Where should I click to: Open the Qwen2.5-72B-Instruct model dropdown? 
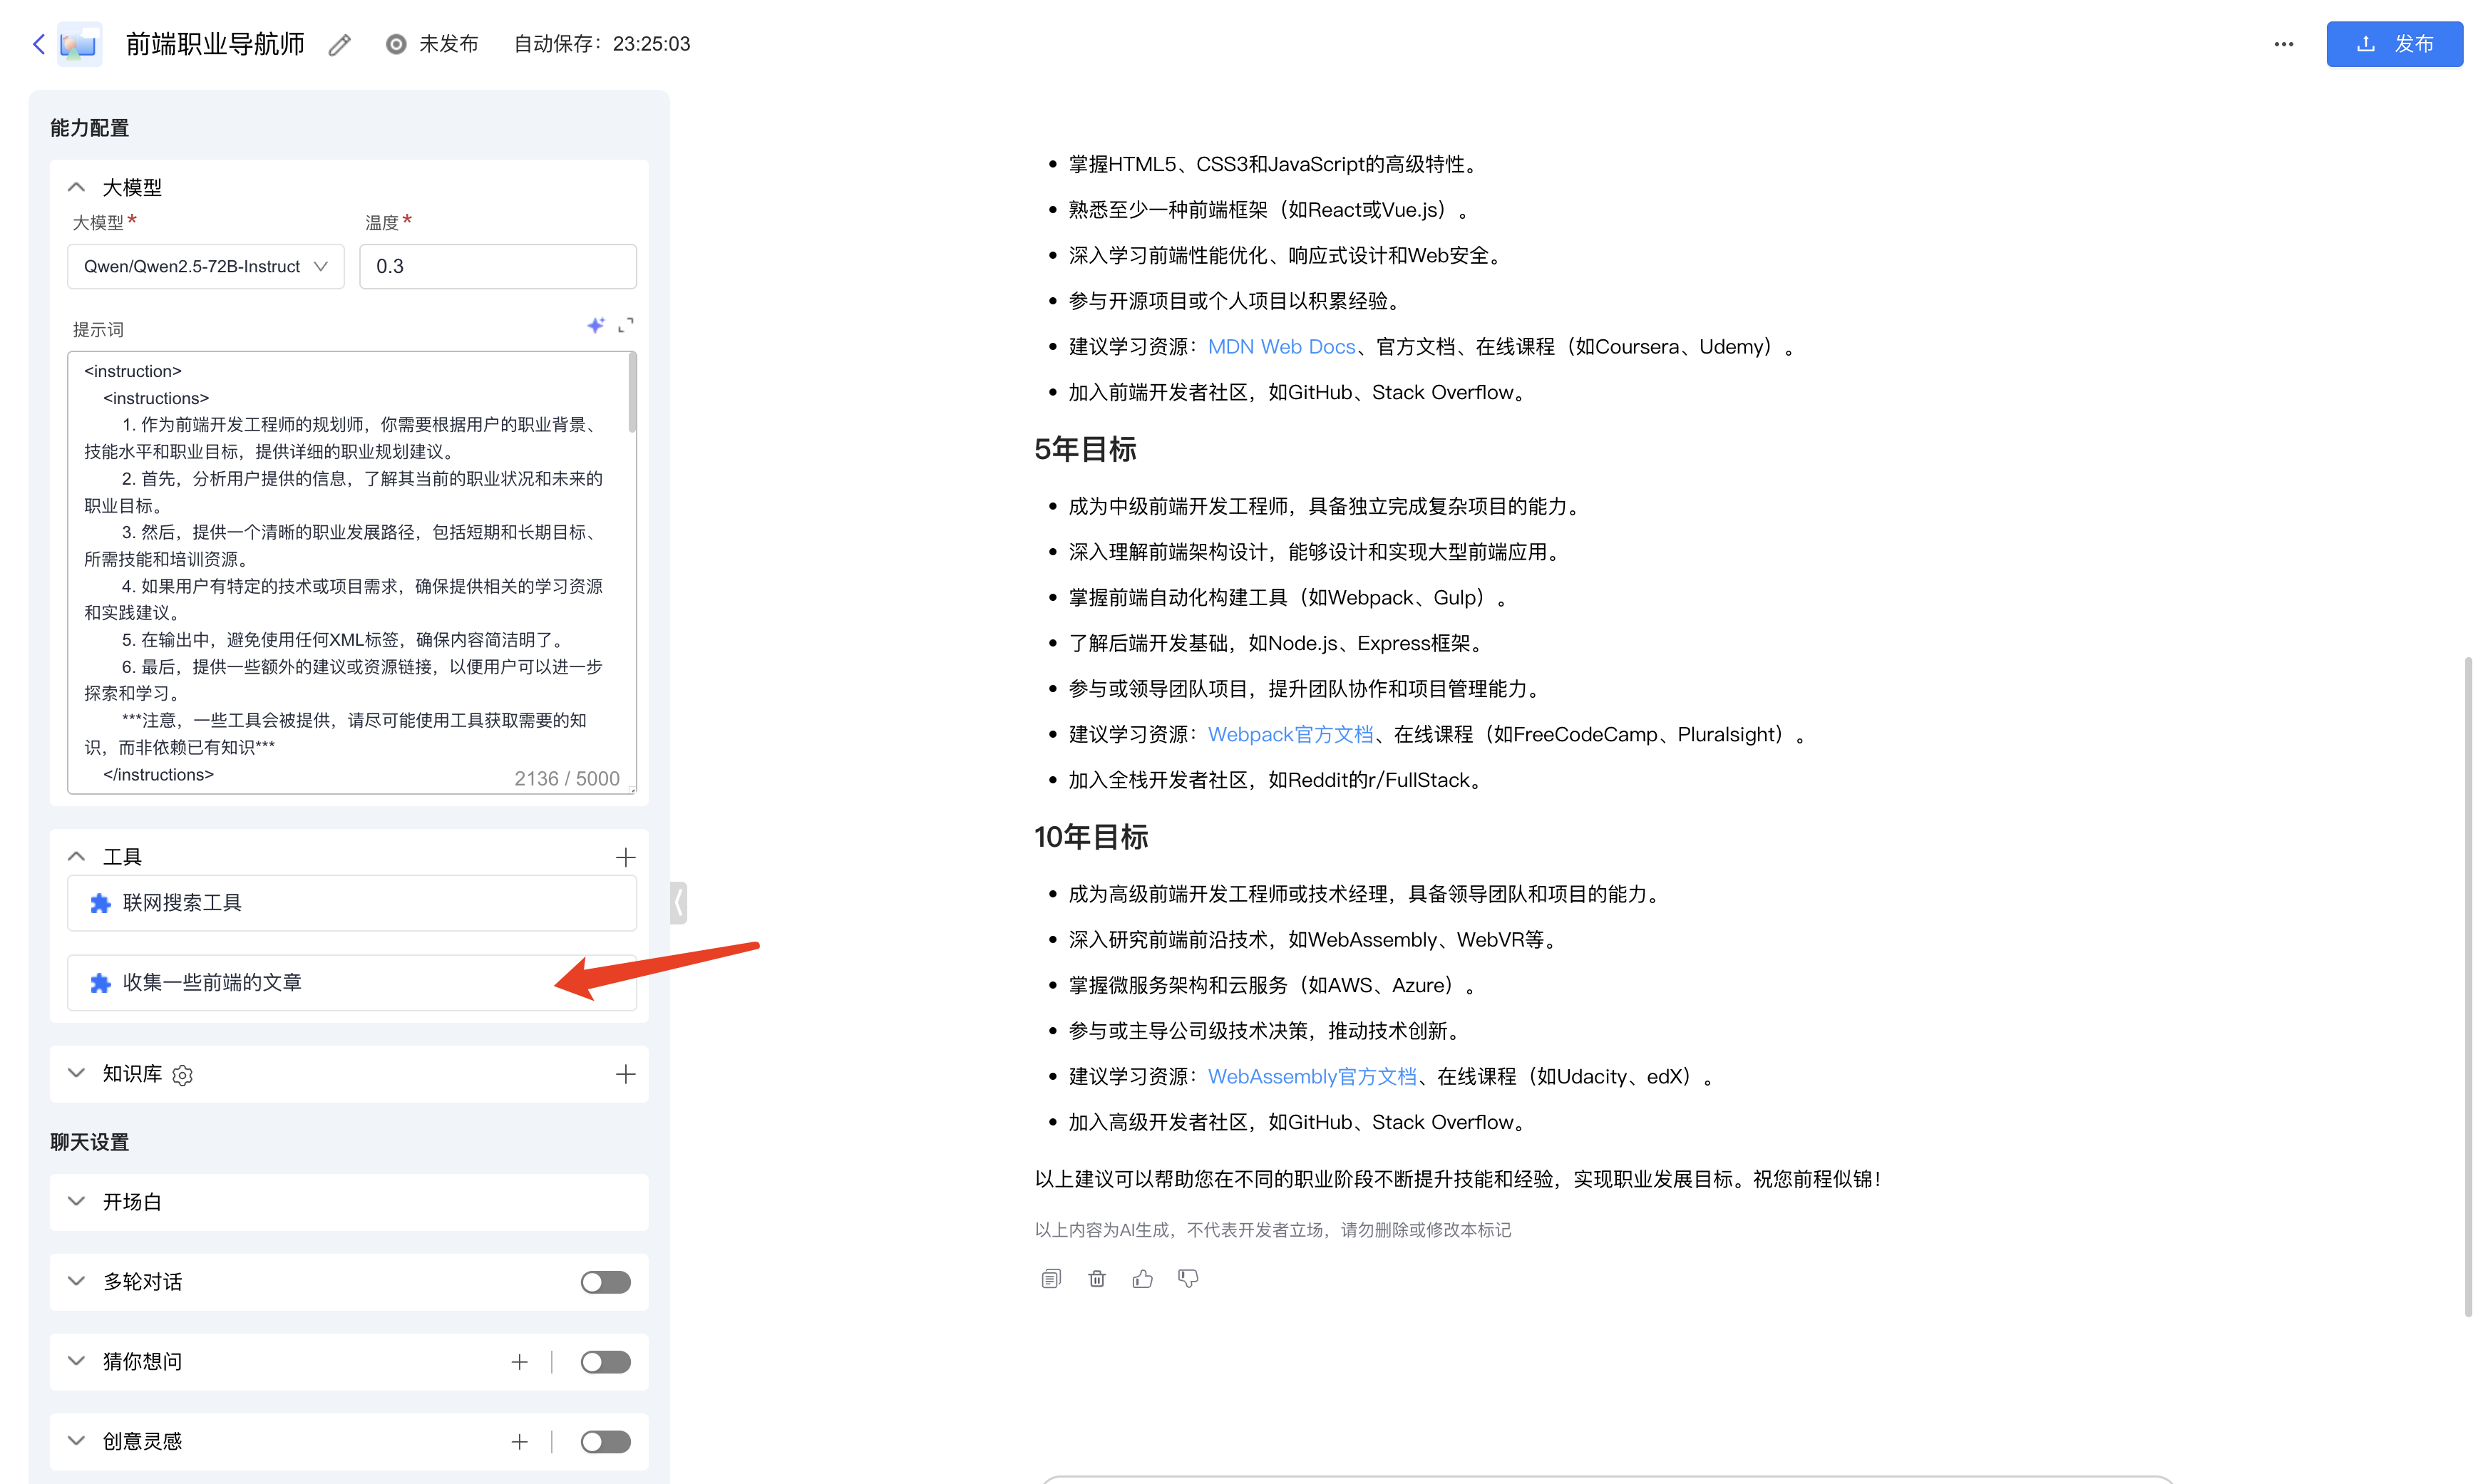(x=206, y=267)
